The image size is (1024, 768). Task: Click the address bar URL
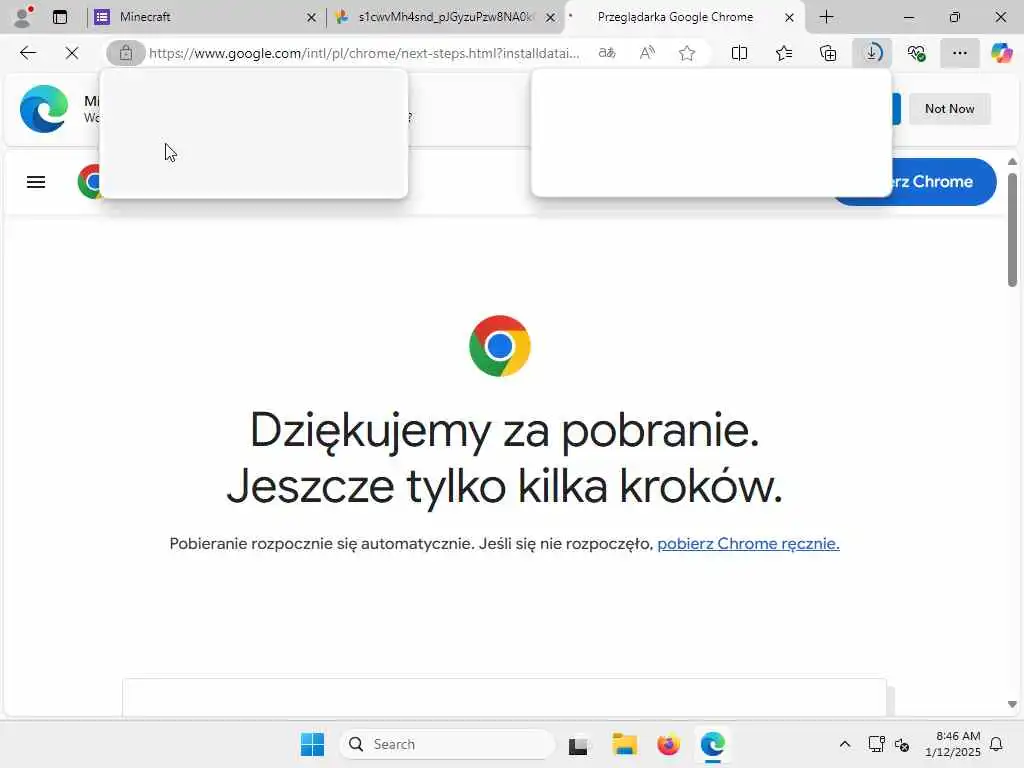[364, 53]
